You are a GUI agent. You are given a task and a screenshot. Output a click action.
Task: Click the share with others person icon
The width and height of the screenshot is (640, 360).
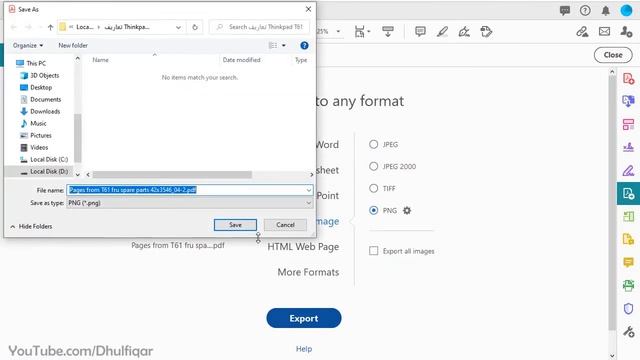[626, 31]
